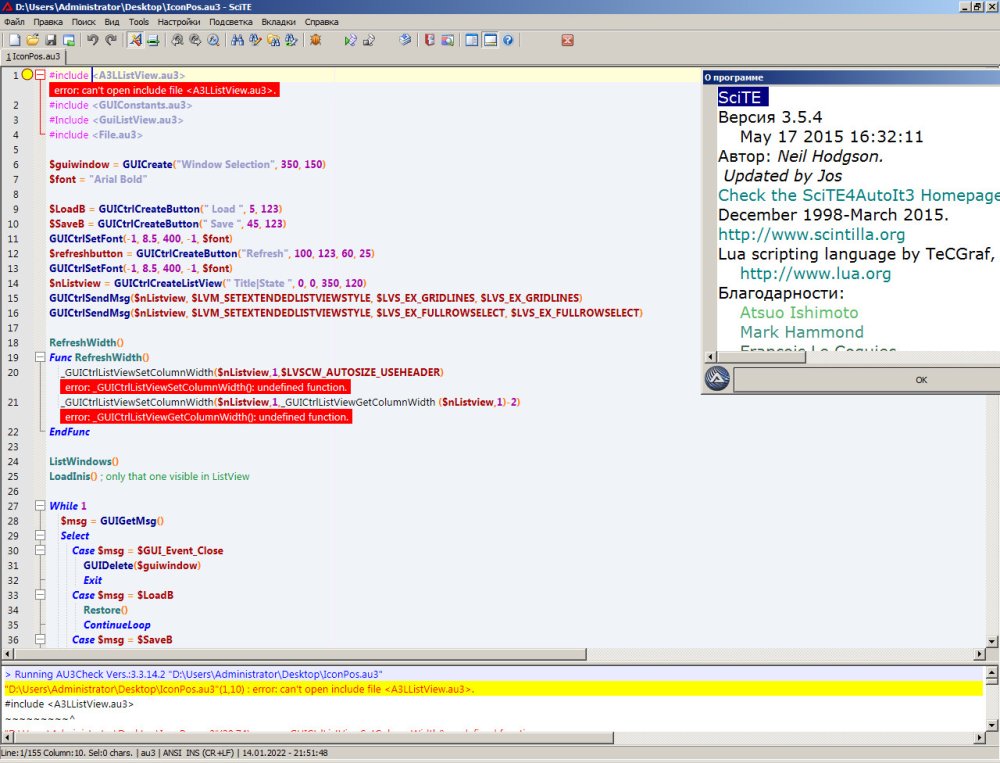Click the colored picture viewer toolbar icon
1000x763 pixels.
point(448,40)
